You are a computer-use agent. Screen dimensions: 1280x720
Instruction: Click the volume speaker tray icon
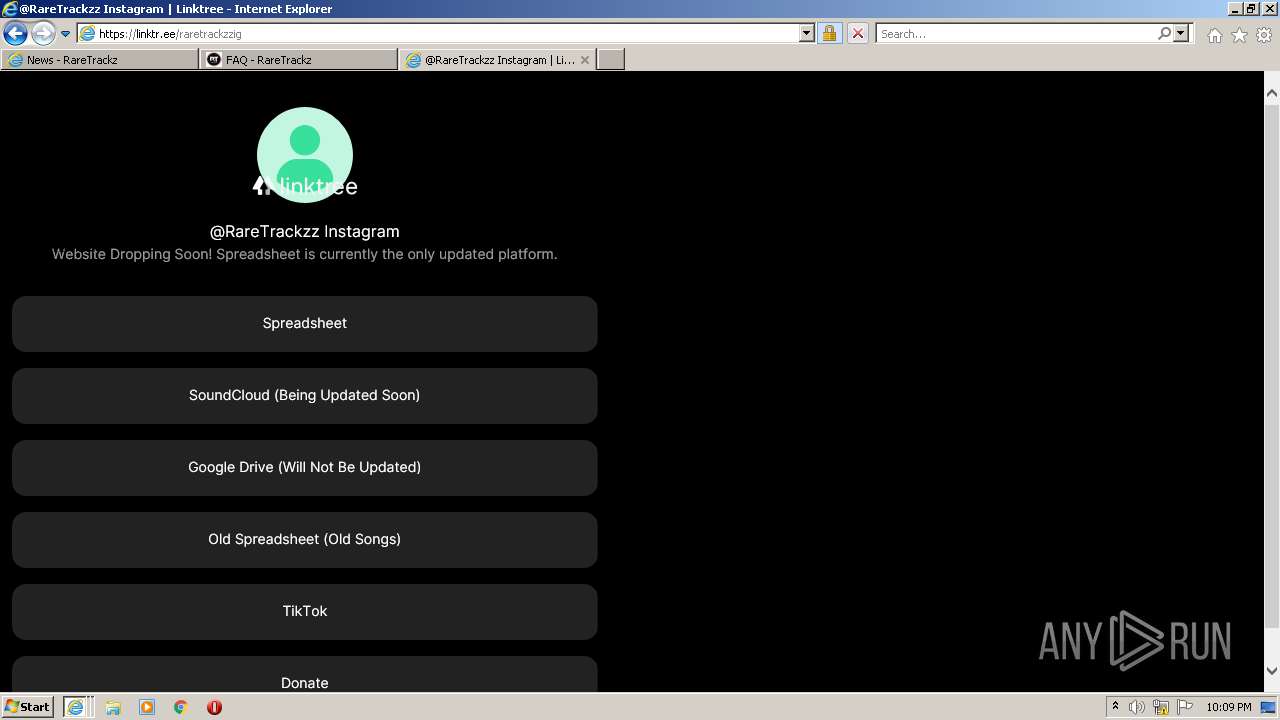(x=1137, y=707)
